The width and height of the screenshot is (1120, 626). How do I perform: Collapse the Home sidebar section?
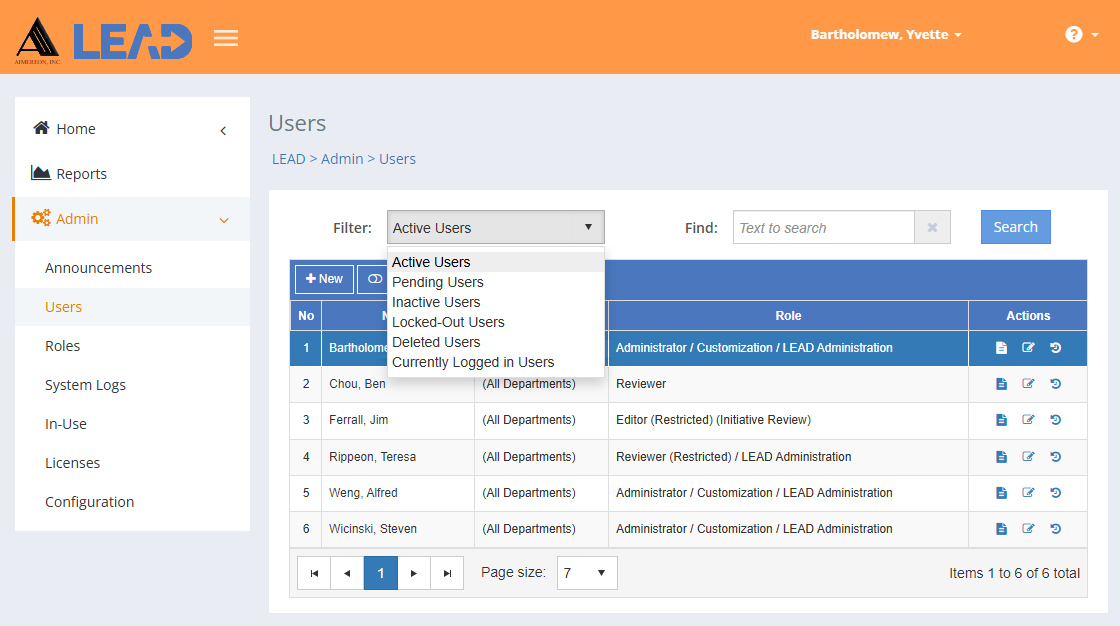(222, 129)
